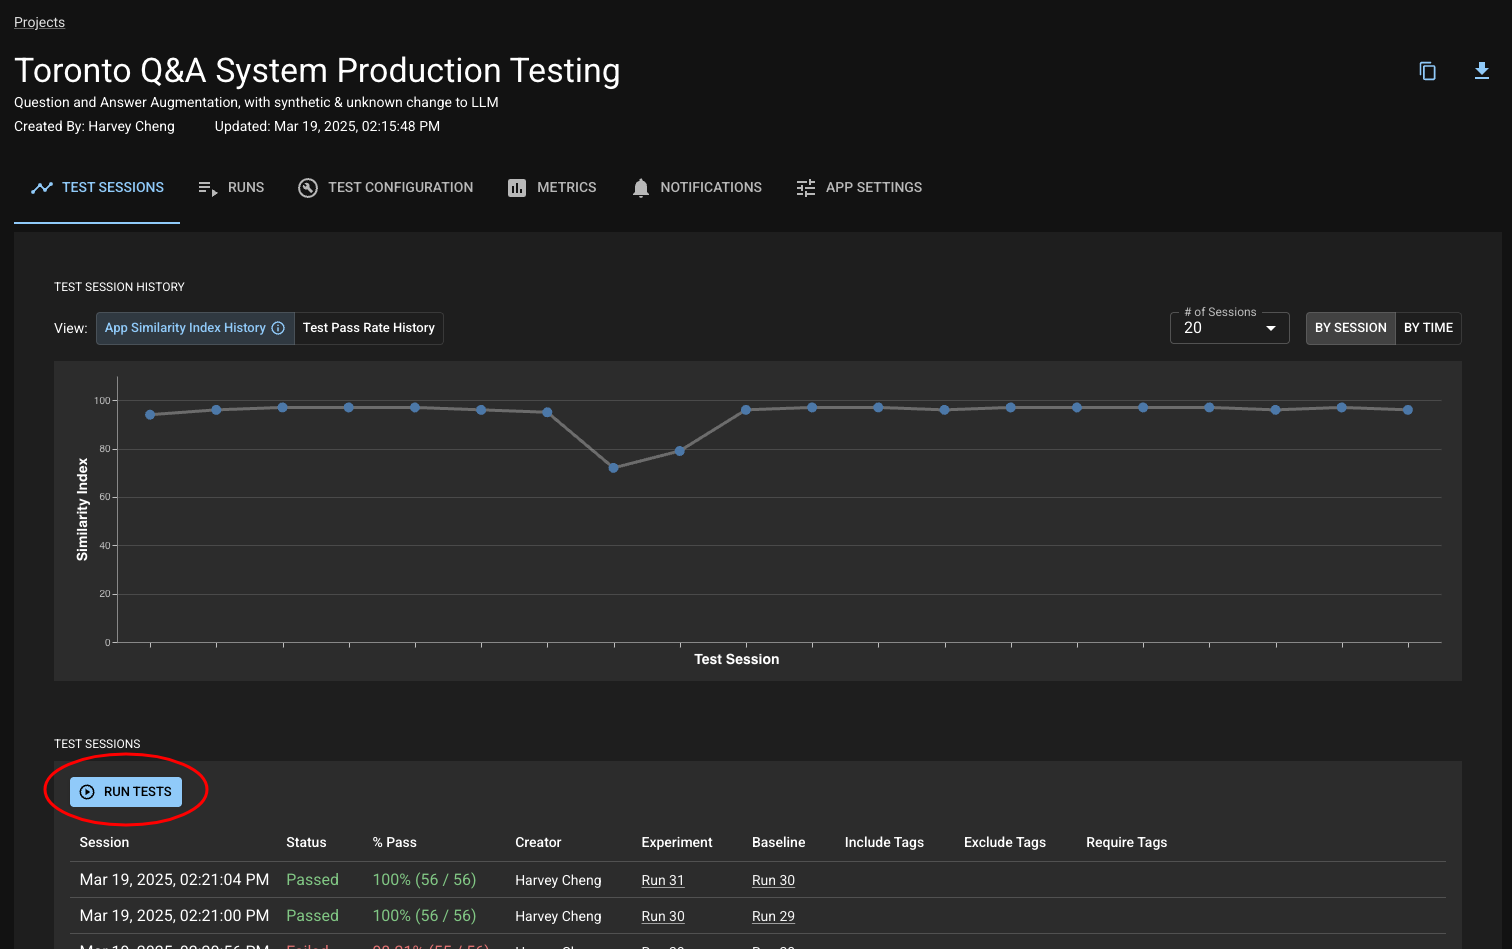Click the copy project icon
The width and height of the screenshot is (1512, 949).
click(1427, 71)
